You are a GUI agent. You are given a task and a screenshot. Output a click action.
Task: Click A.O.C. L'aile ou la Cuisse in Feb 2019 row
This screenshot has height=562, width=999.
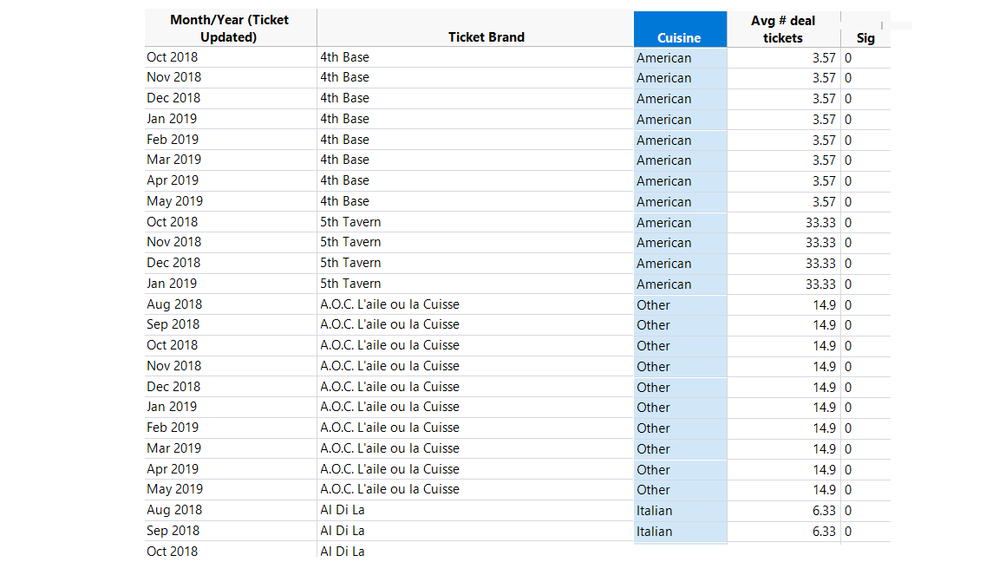(x=389, y=428)
